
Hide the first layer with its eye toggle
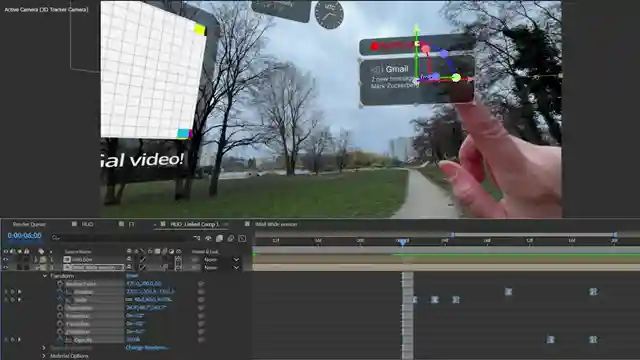(6, 259)
